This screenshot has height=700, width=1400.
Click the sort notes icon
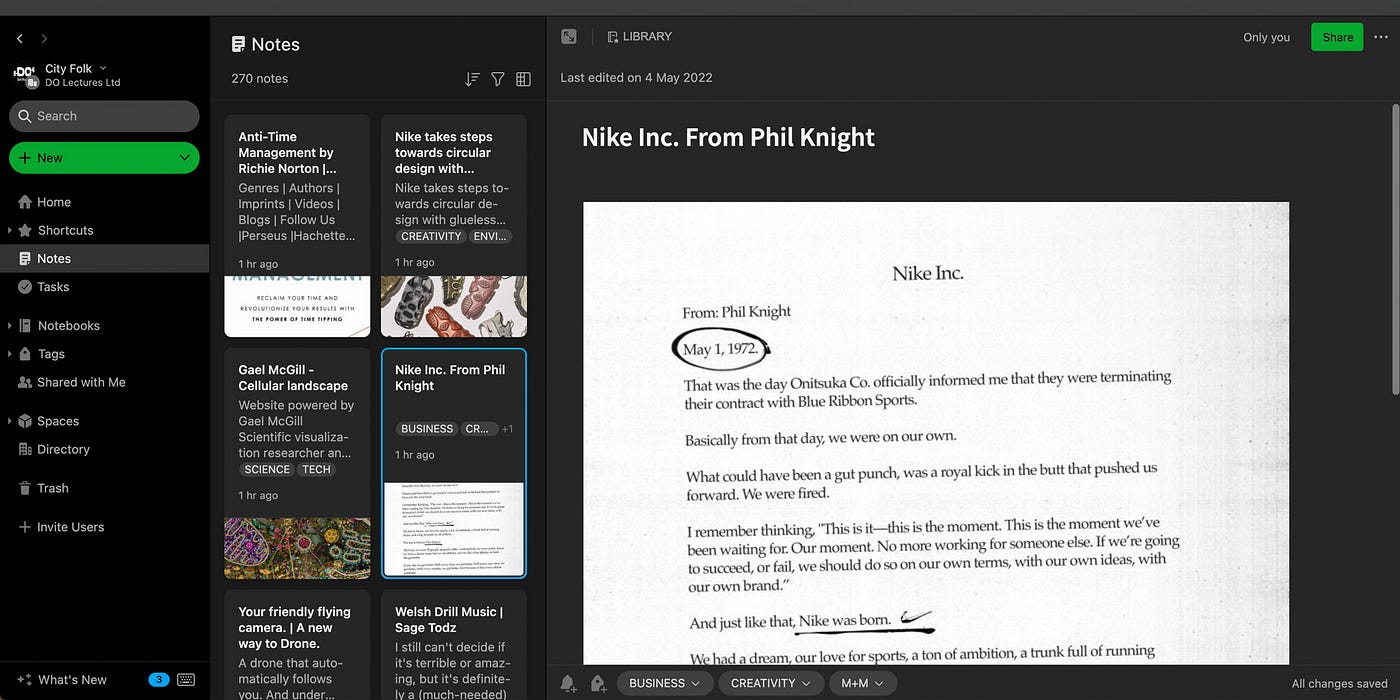click(x=472, y=79)
